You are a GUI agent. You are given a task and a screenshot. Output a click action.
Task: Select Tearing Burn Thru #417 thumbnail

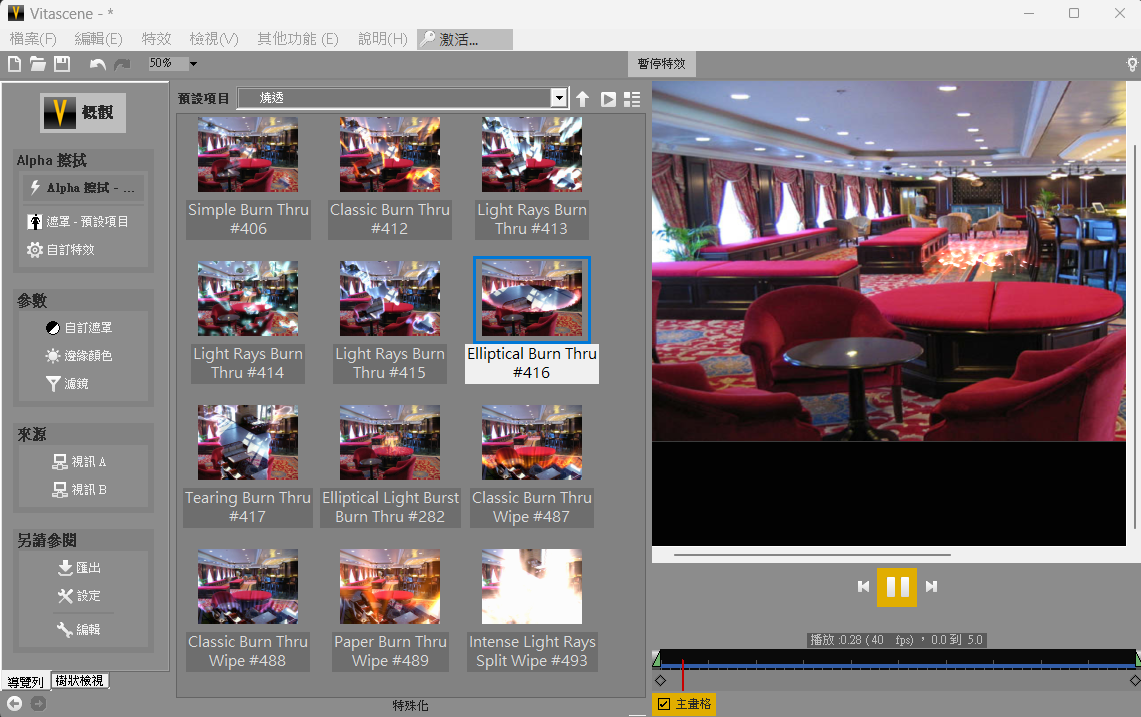[248, 443]
